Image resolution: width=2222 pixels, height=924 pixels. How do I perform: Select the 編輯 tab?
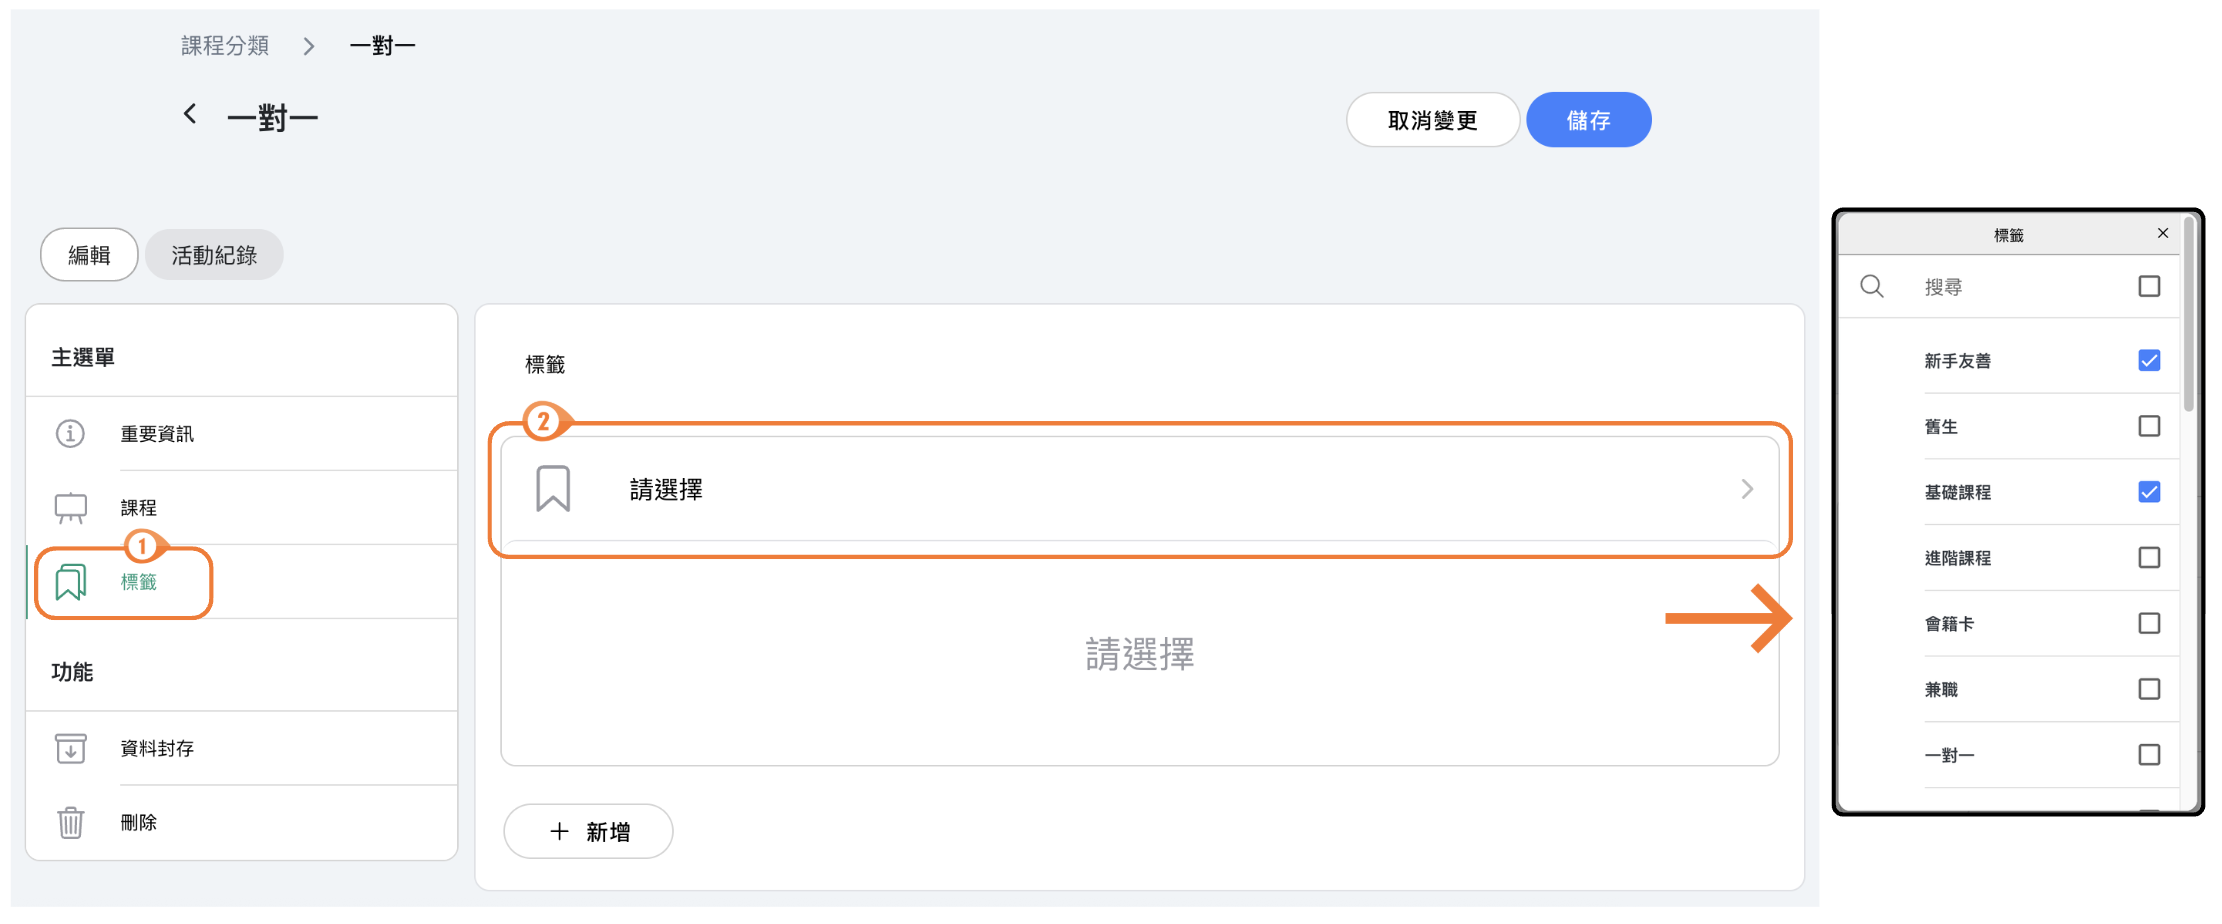pyautogui.click(x=89, y=255)
